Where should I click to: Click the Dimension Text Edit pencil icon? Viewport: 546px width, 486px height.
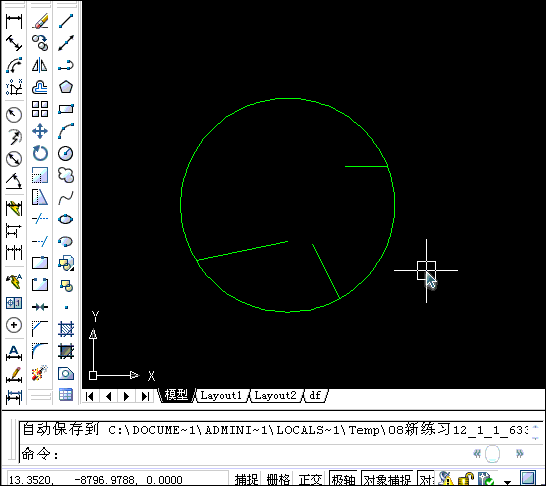tap(14, 374)
